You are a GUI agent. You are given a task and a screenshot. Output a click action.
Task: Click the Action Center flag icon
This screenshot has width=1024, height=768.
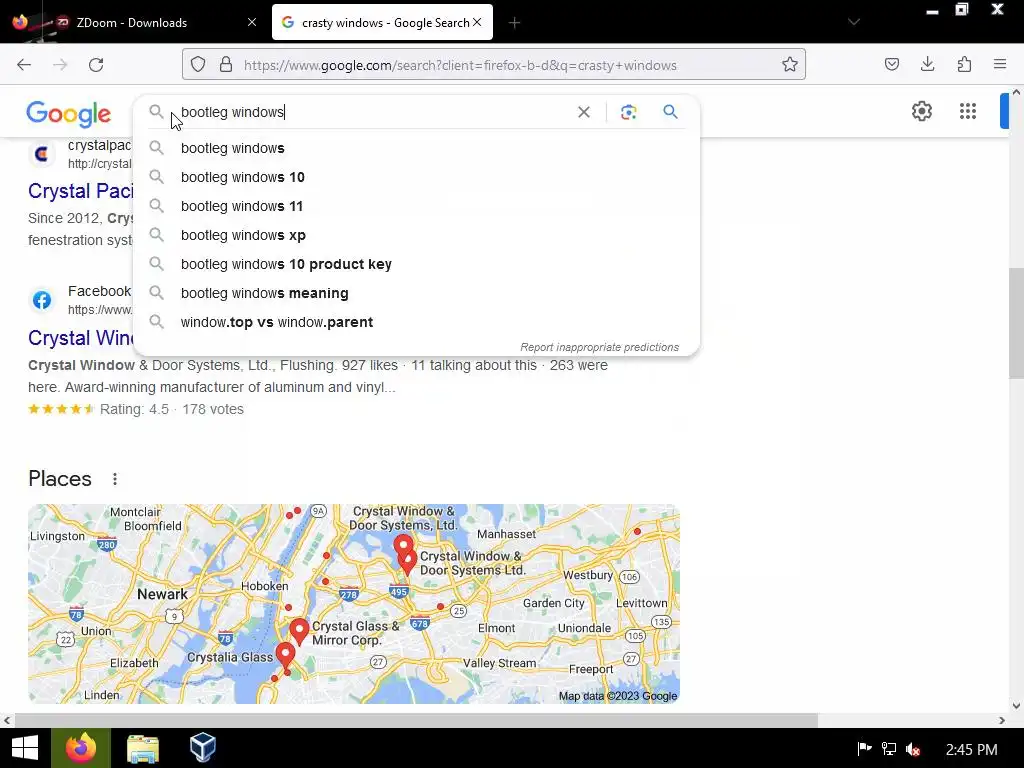(x=865, y=748)
